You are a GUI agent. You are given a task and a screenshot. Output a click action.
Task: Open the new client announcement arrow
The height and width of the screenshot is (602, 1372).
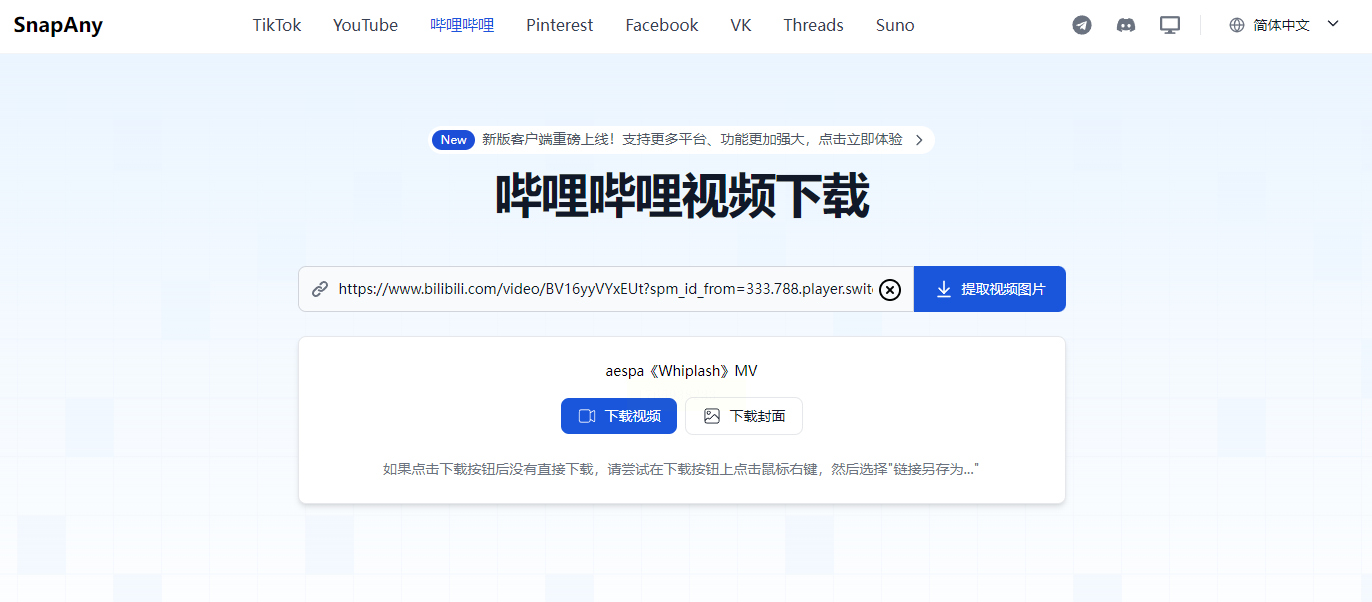[x=919, y=140]
